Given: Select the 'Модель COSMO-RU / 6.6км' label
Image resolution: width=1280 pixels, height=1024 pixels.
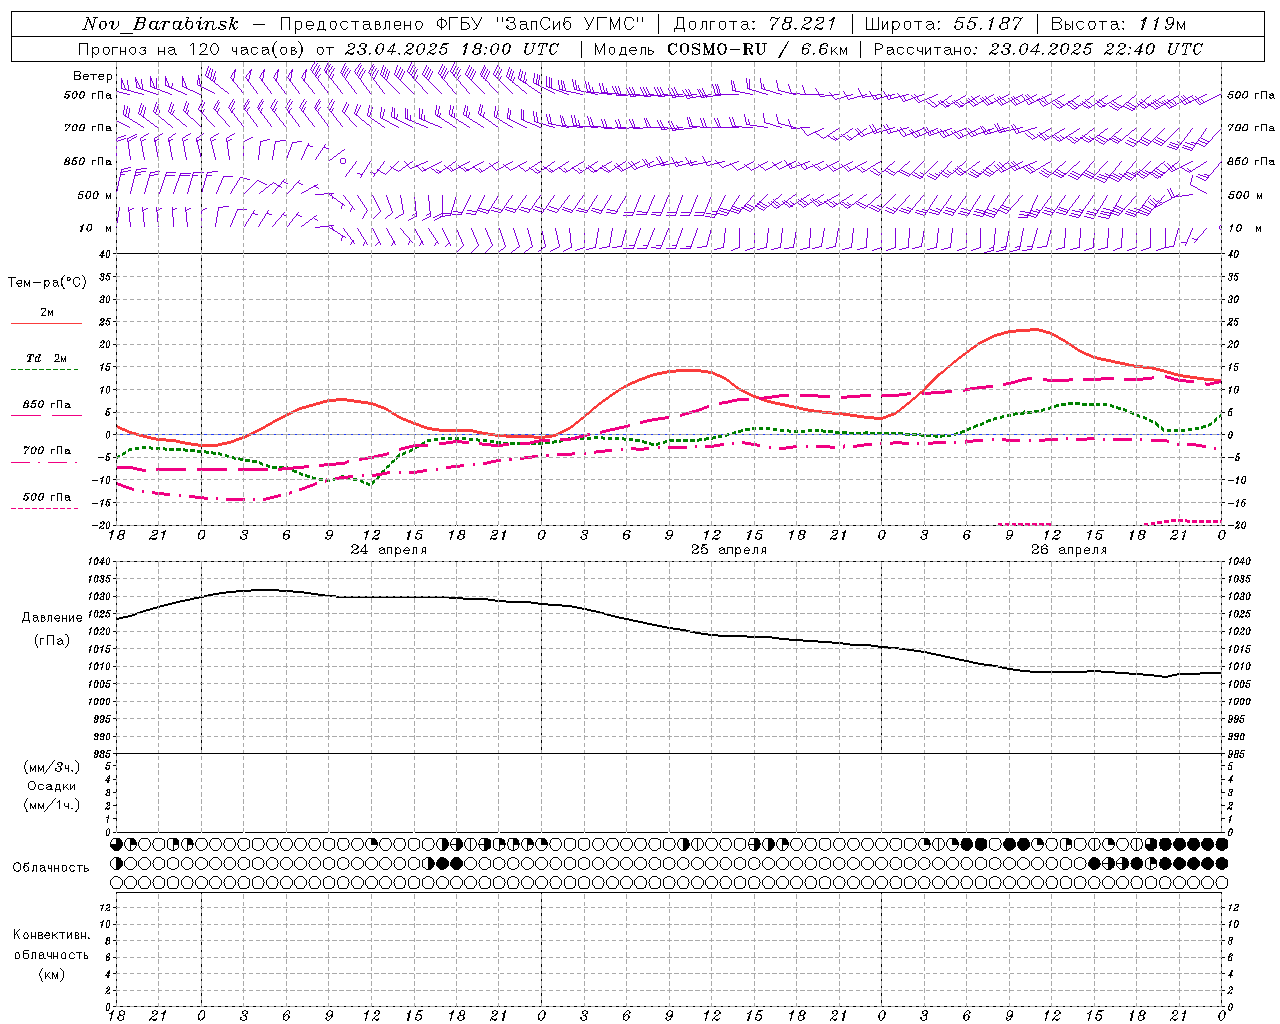Looking at the screenshot, I should pyautogui.click(x=720, y=49).
